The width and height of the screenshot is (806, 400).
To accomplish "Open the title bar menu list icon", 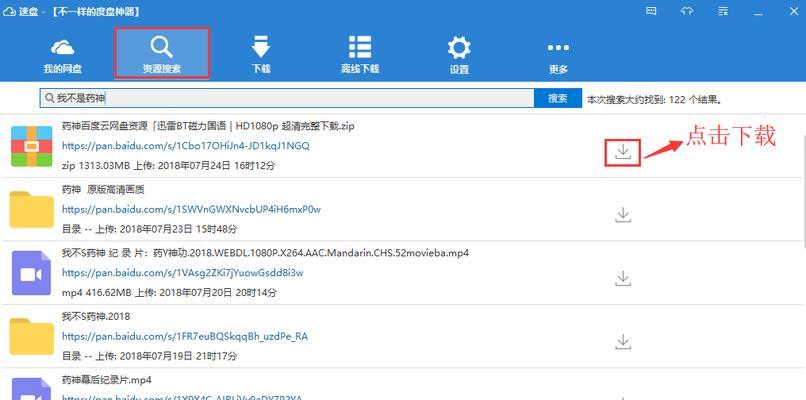I will coord(723,11).
